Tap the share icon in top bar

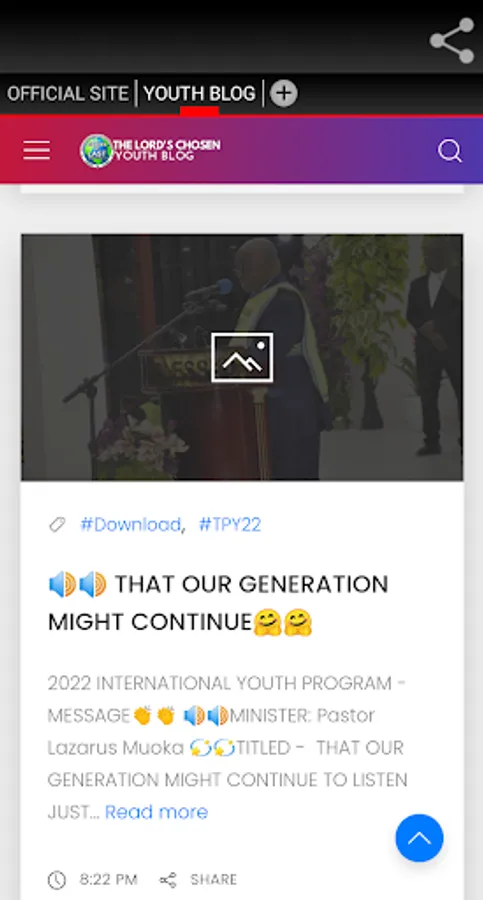tap(452, 40)
